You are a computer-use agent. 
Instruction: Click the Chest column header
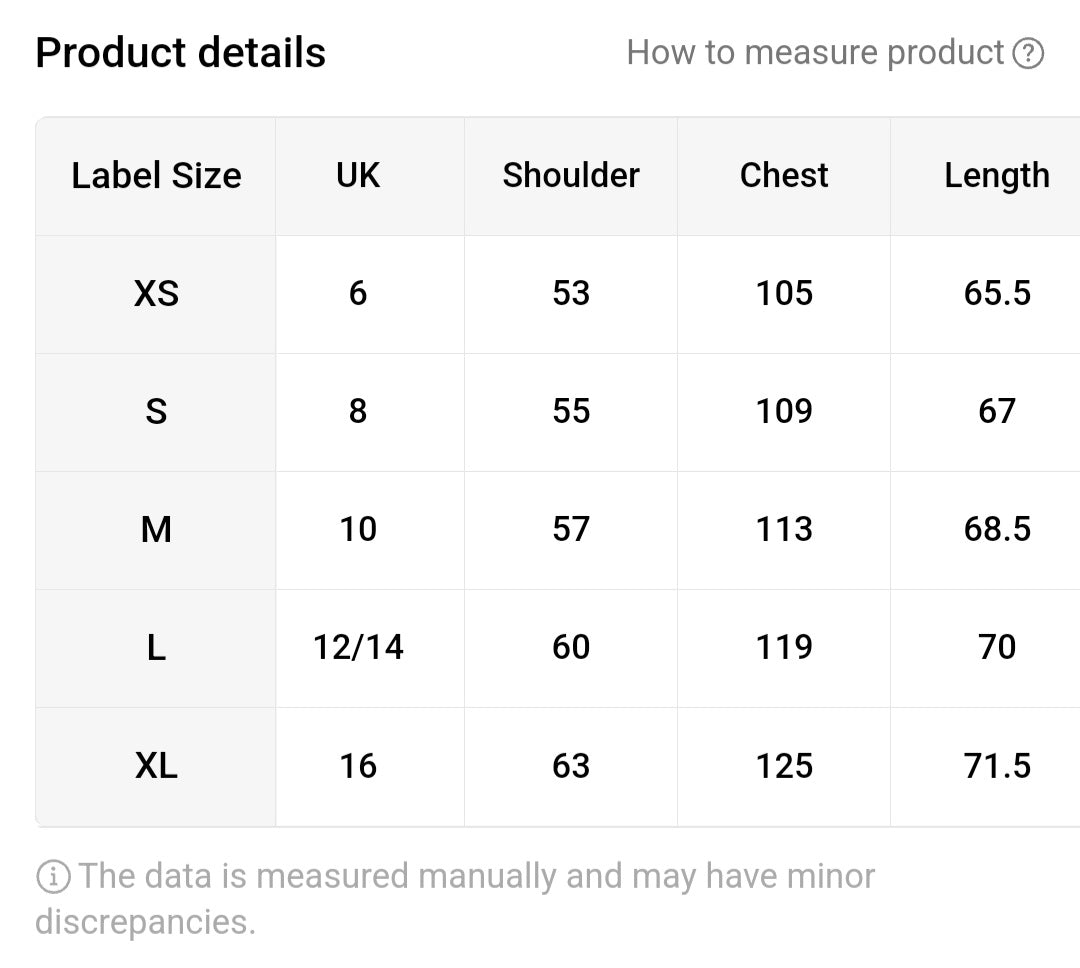click(x=784, y=176)
